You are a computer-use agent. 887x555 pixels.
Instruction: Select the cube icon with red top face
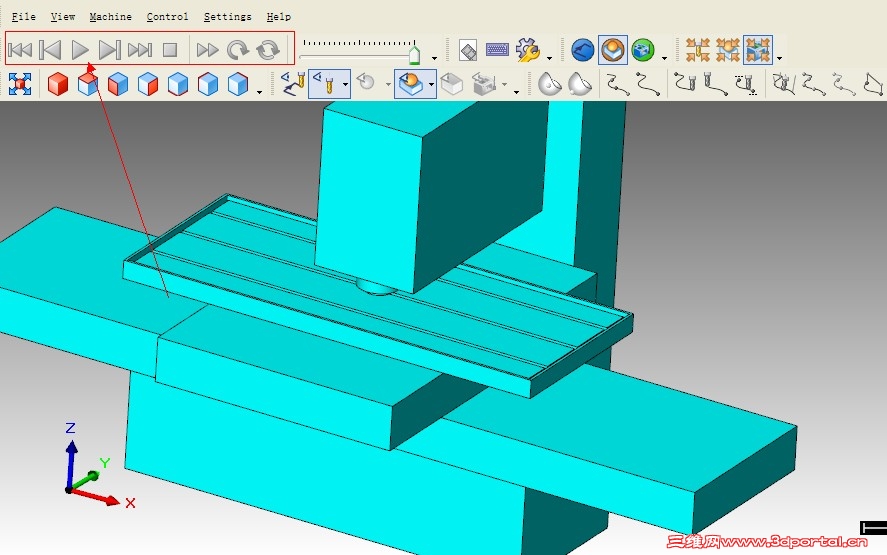88,84
